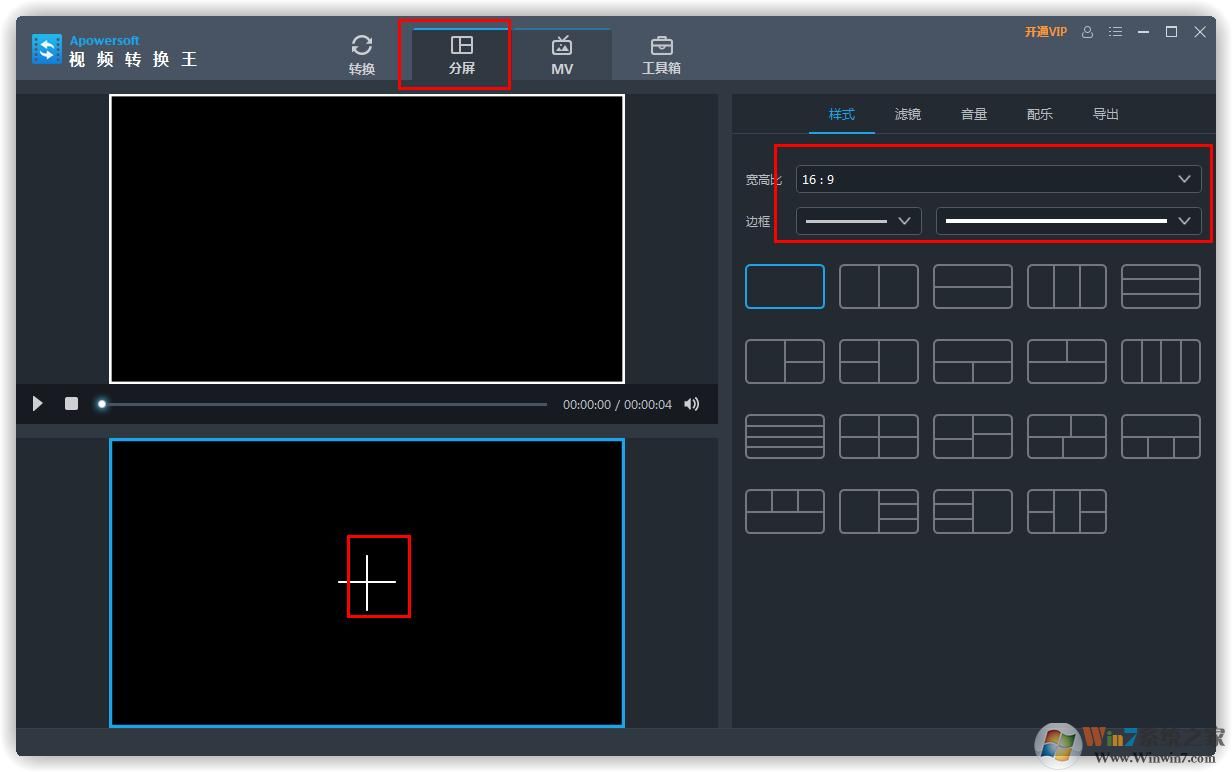
Task: Choose the four horizontal rows layout
Action: click(784, 437)
